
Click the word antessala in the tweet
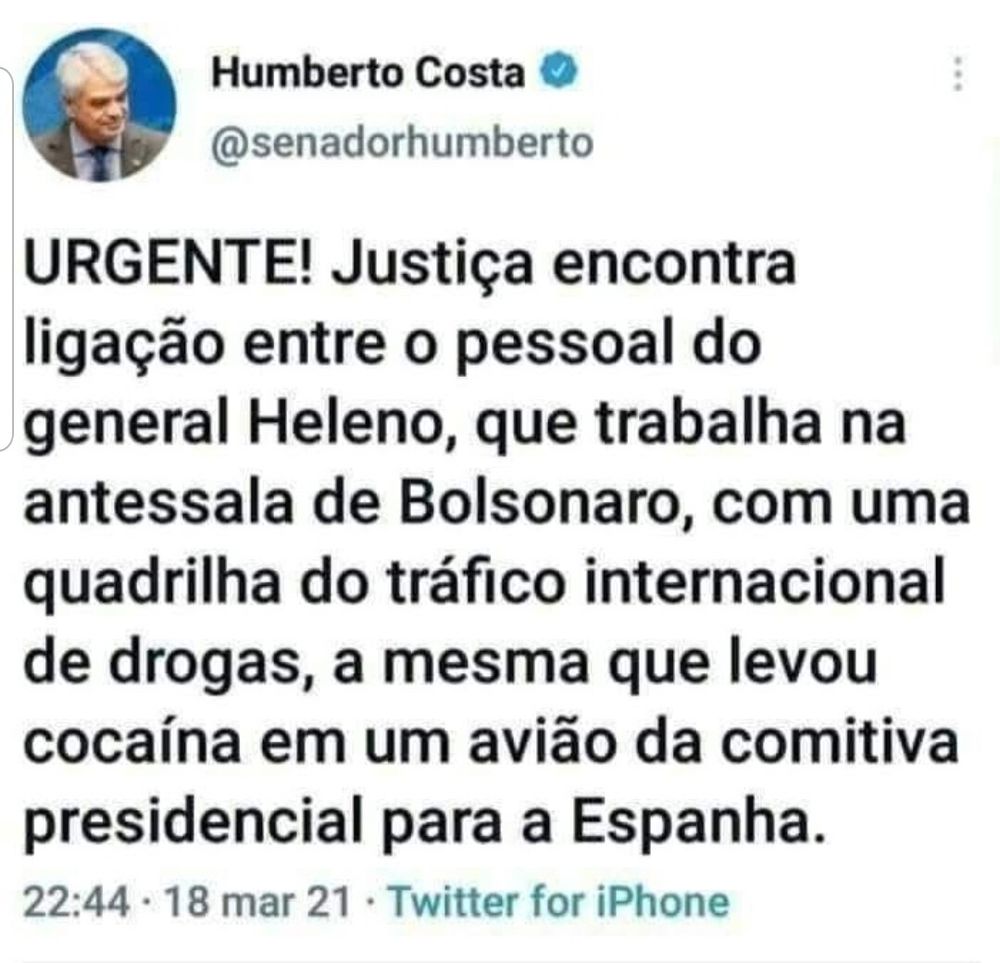point(158,504)
